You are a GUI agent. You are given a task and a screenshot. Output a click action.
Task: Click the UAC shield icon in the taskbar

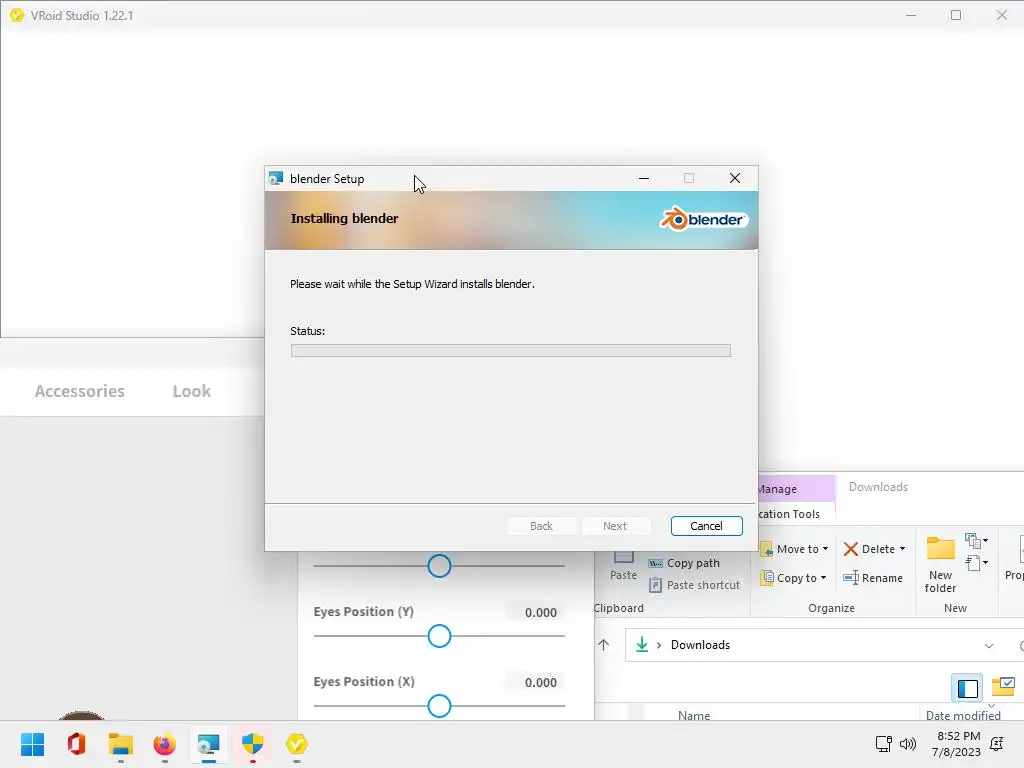[253, 744]
